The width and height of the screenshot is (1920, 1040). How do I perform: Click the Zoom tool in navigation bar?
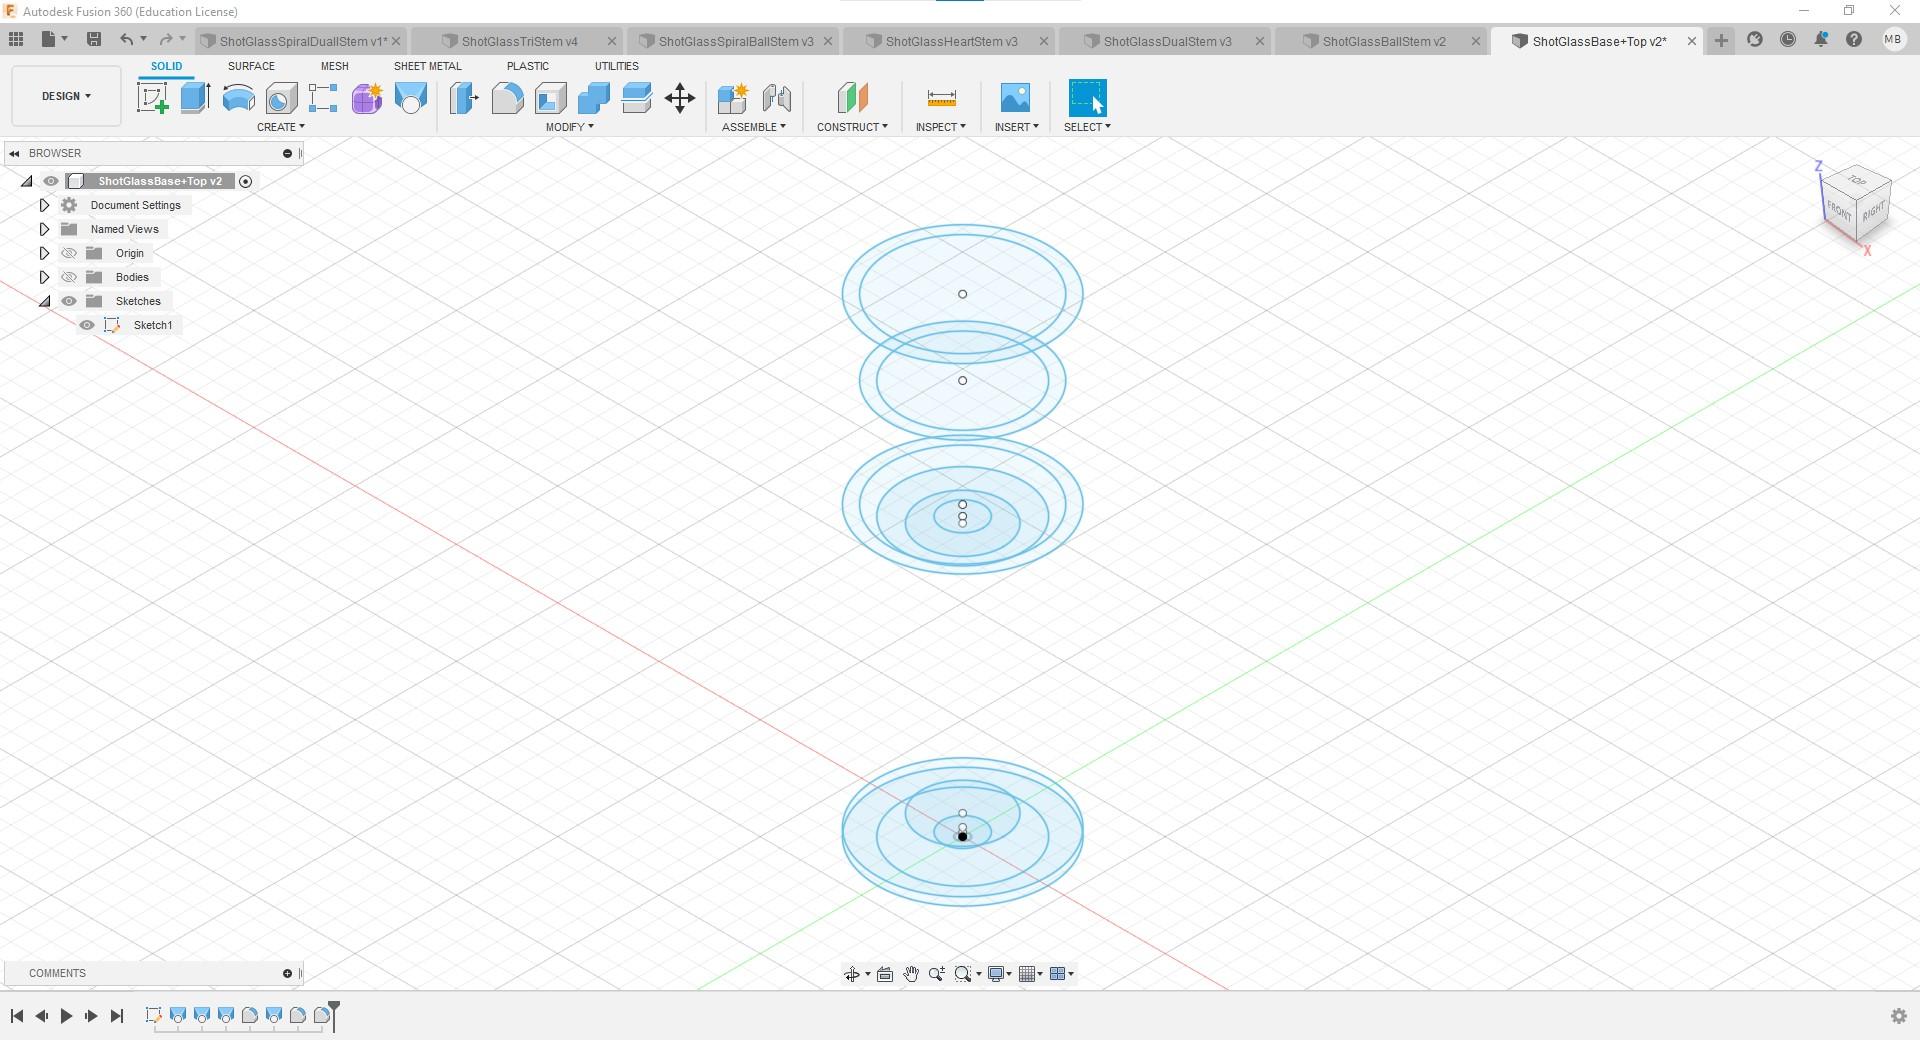(x=937, y=974)
